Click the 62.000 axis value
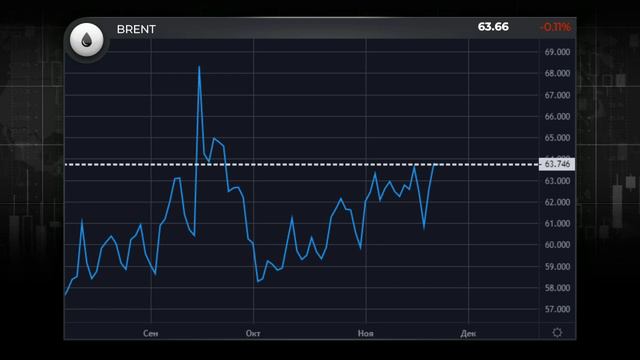The height and width of the screenshot is (360, 640). tap(557, 202)
